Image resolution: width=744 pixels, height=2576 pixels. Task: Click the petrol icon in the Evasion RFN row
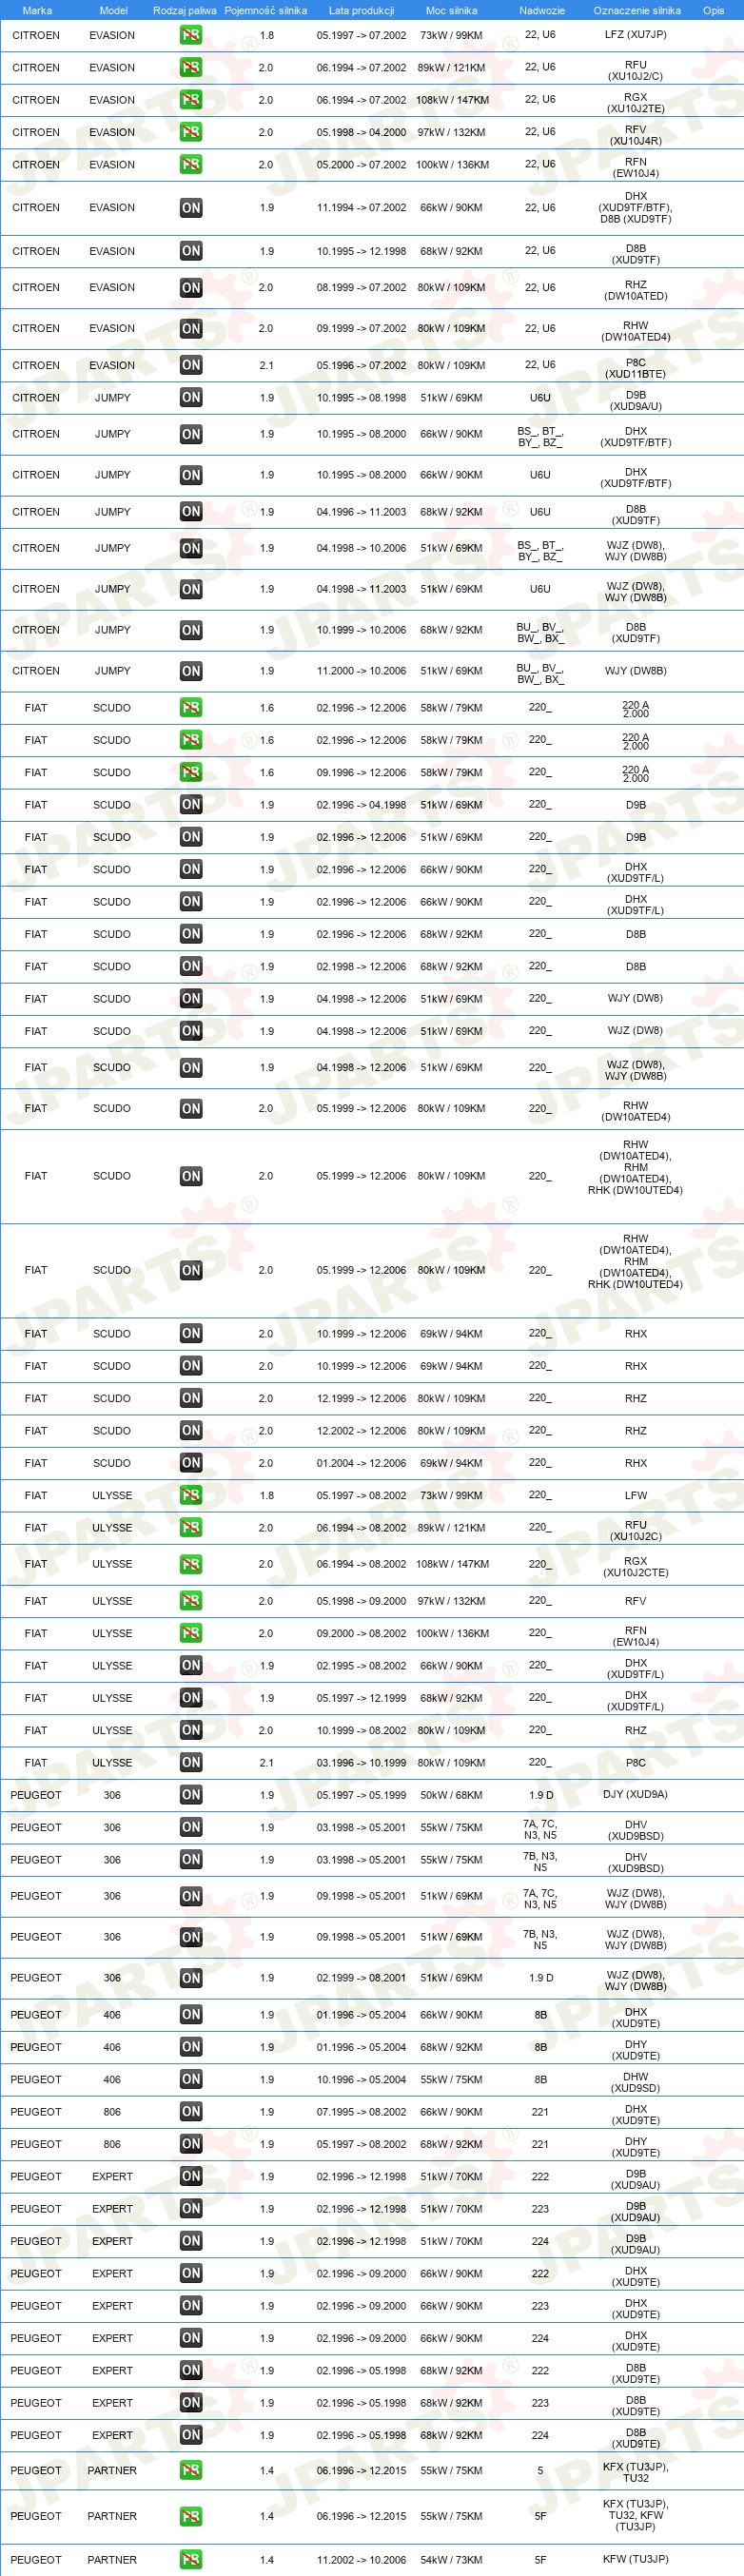tap(191, 164)
